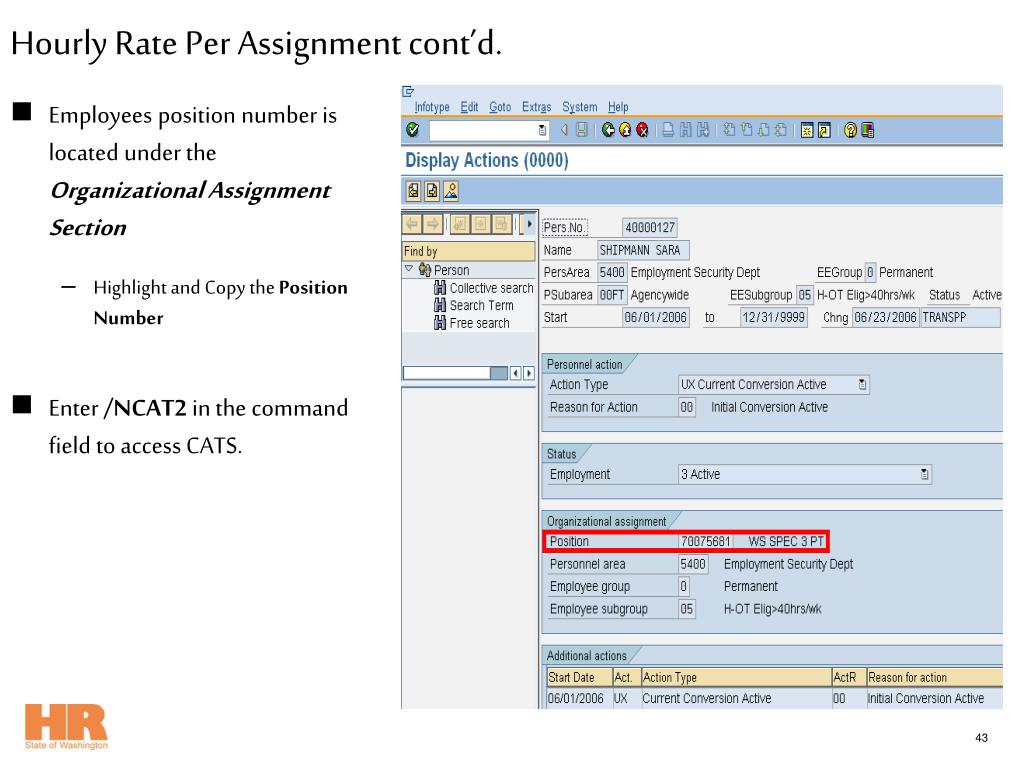Click the third greyed icon in the object manager toolbar
The height and width of the screenshot is (768, 1024).
460,224
